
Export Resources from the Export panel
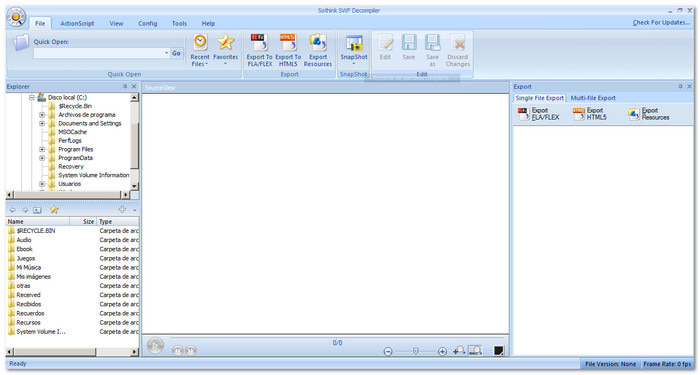649,114
